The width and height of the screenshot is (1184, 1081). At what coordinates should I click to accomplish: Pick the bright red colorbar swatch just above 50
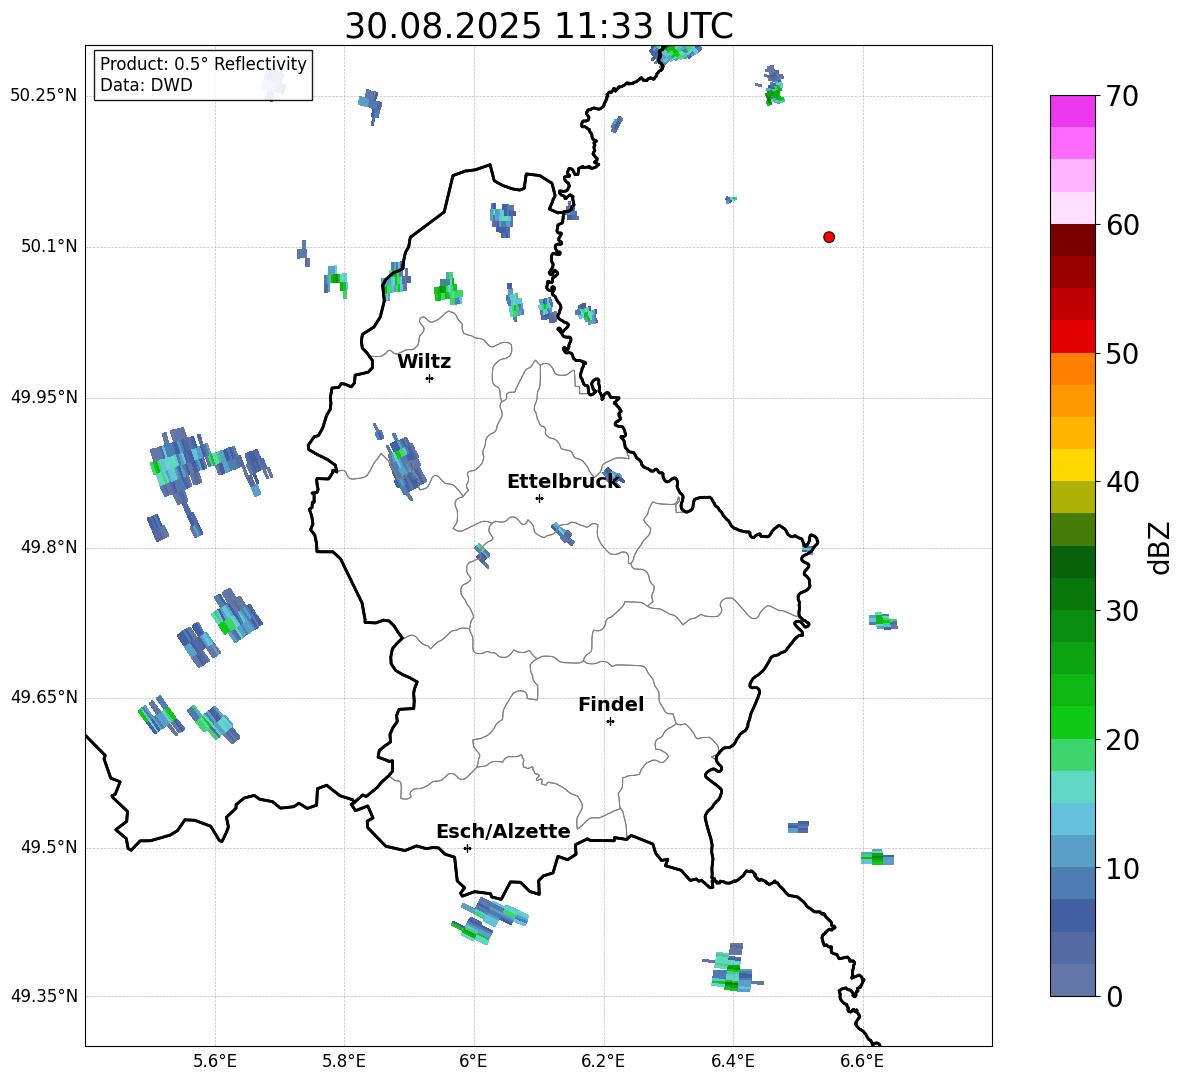tap(1073, 336)
